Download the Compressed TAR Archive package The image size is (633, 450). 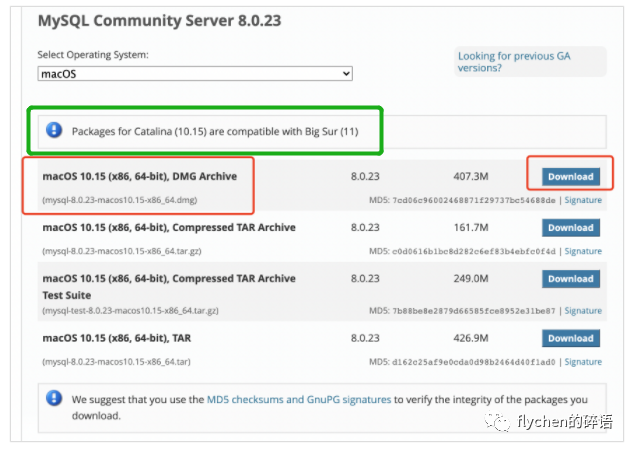[571, 227]
